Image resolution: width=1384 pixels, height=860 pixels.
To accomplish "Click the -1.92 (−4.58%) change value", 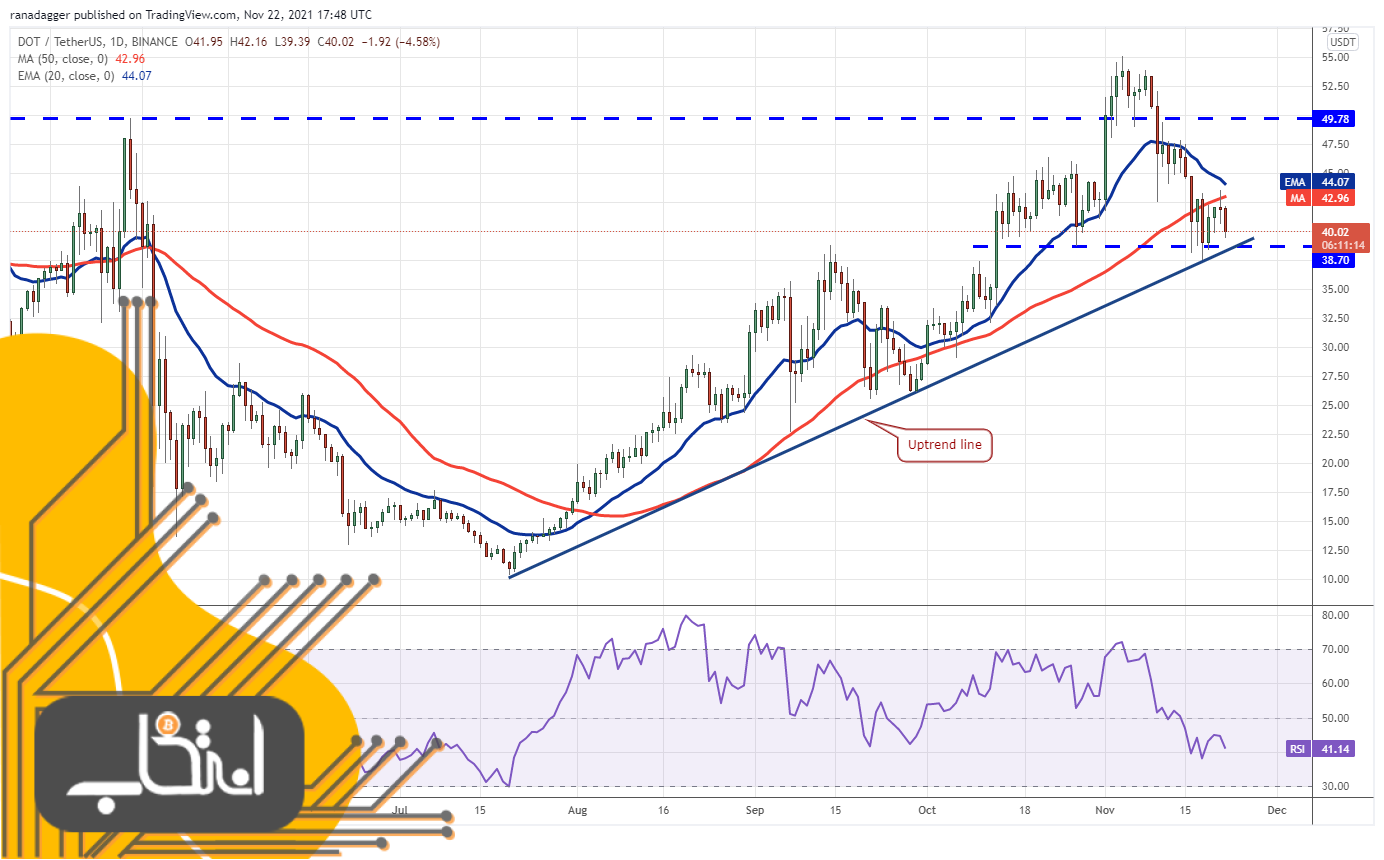I will coord(398,42).
